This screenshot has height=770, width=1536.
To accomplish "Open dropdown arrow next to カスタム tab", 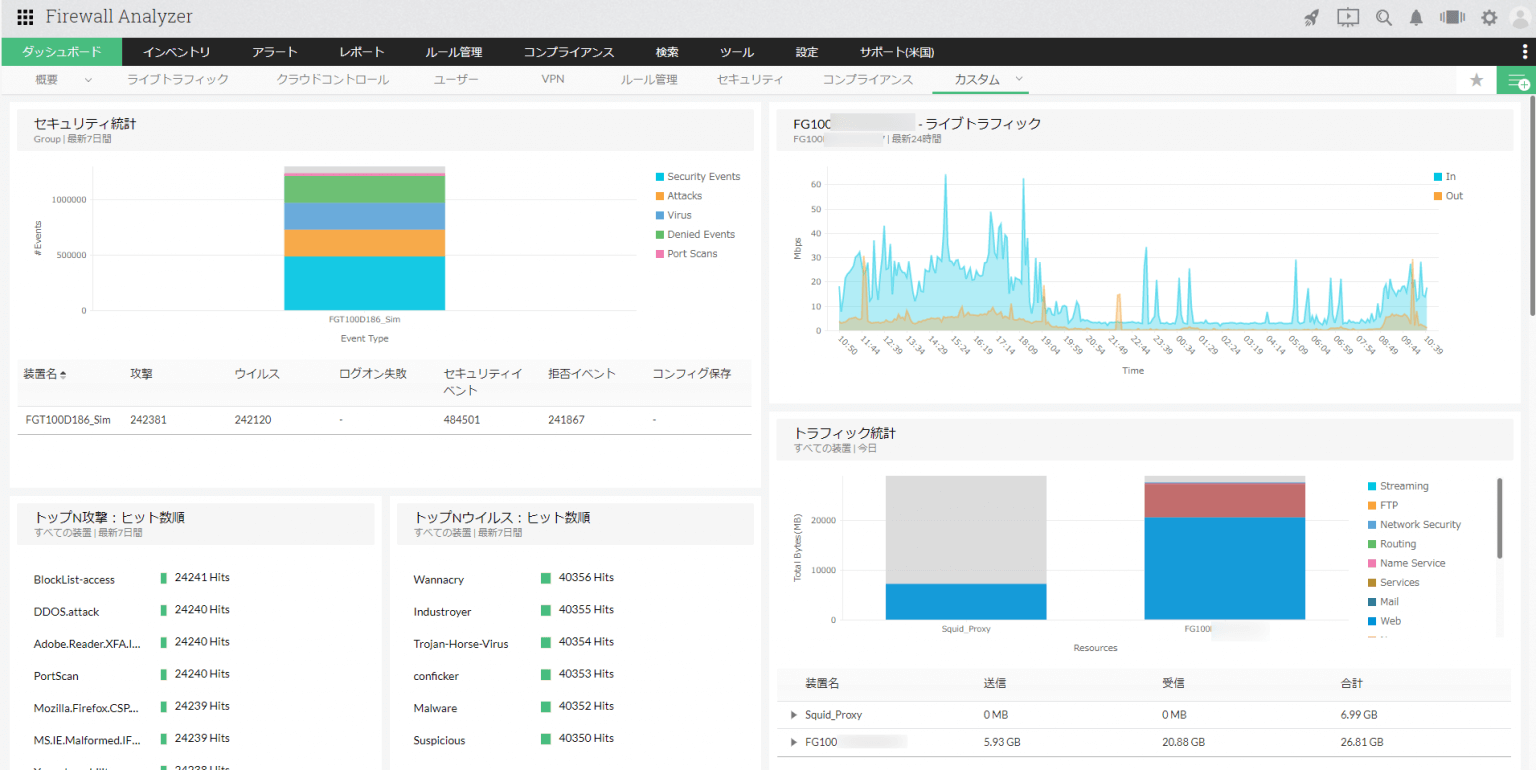I will (1019, 79).
